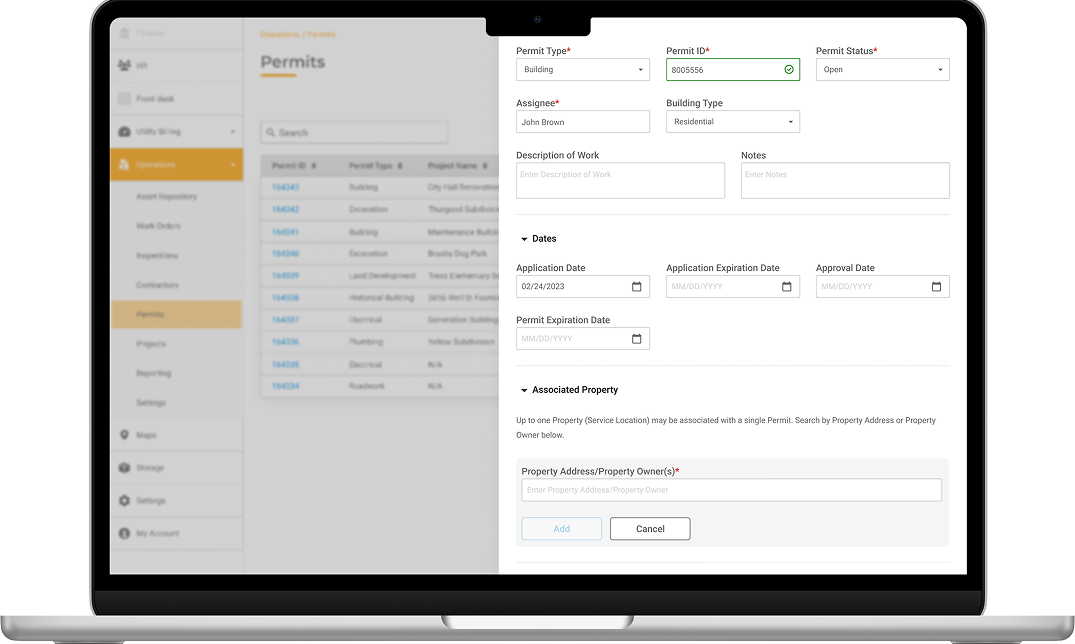Click 'Plumbing' permit type cell
The height and width of the screenshot is (644, 1075).
click(365, 342)
